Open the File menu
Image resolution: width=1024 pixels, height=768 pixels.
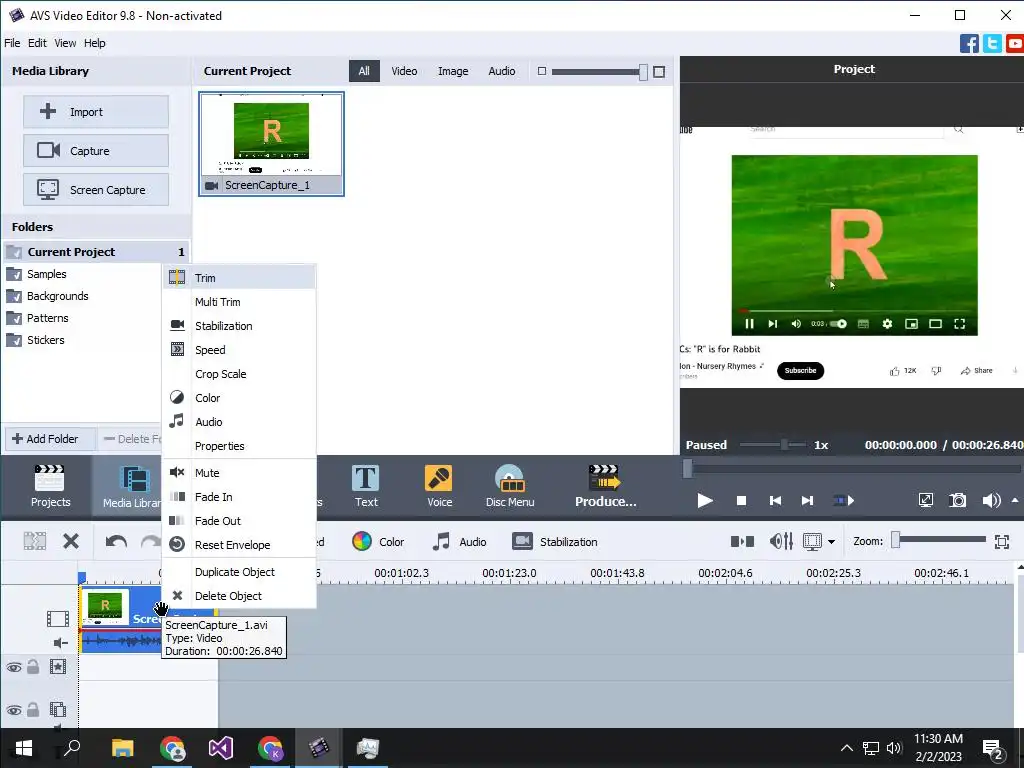tap(12, 43)
